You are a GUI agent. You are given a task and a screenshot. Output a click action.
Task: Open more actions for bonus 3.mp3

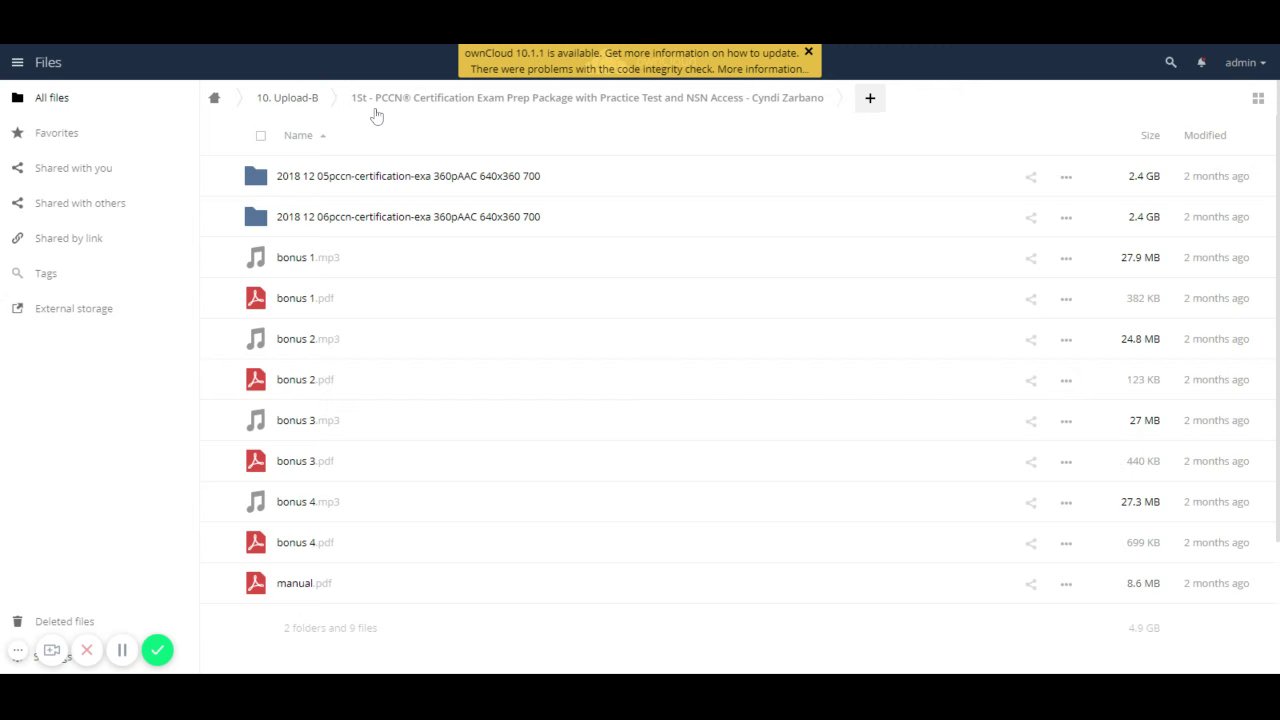click(x=1066, y=421)
